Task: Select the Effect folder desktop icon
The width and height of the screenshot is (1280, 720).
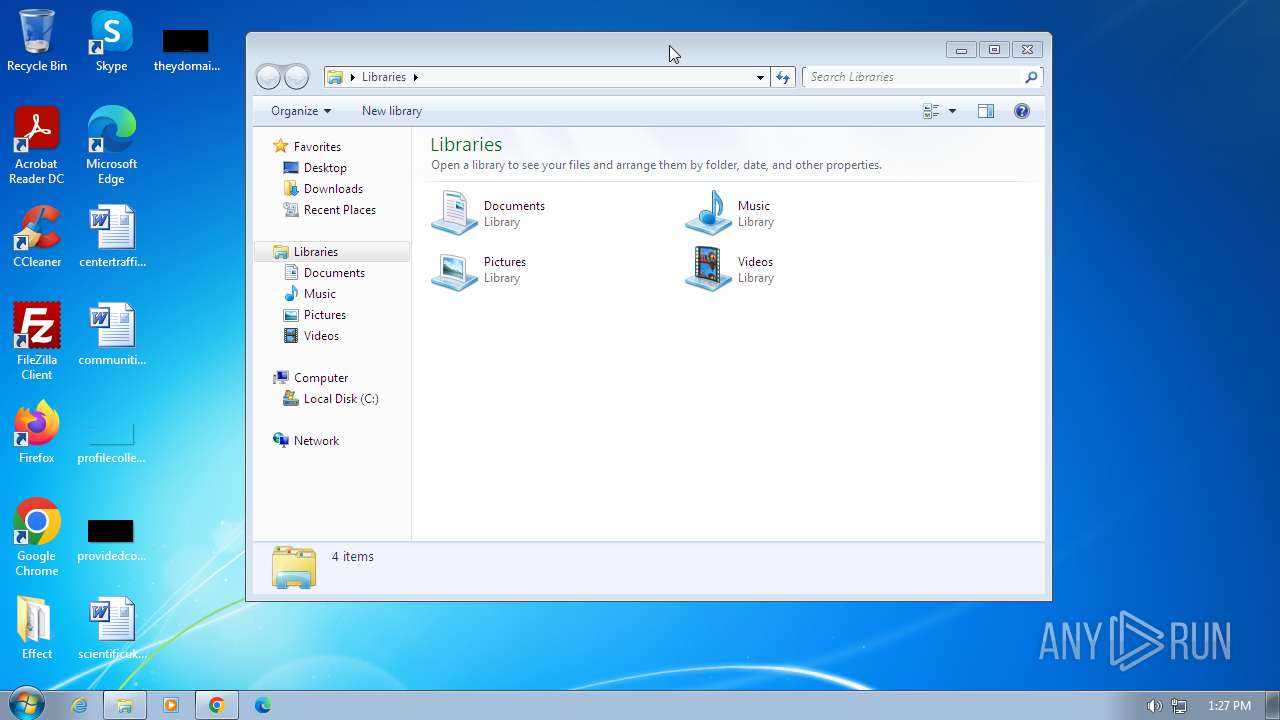Action: 37,629
